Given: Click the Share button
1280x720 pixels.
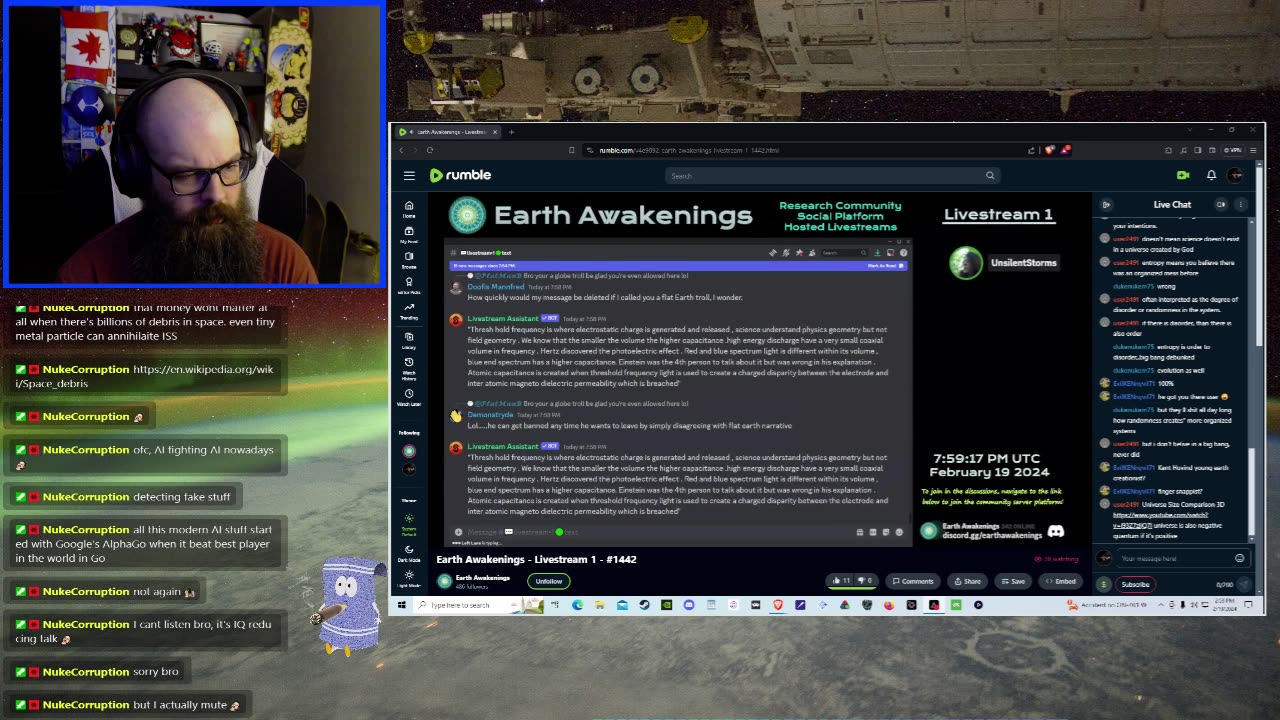Looking at the screenshot, I should click(968, 581).
